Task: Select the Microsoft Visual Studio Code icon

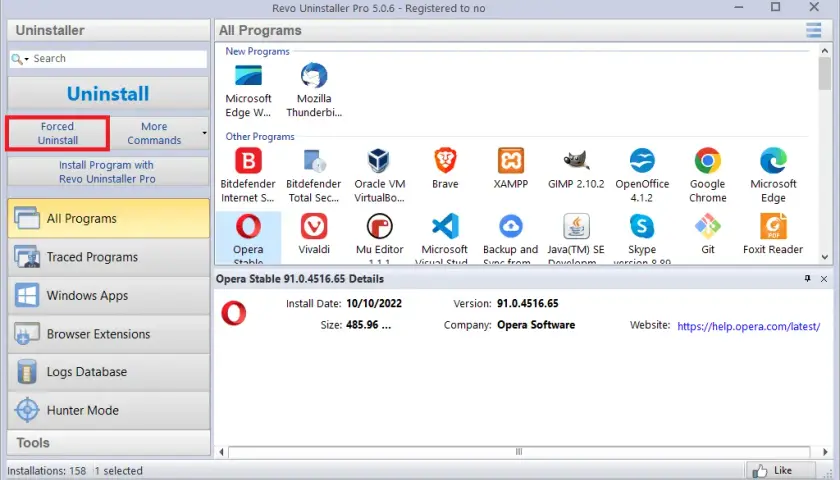Action: click(x=445, y=227)
